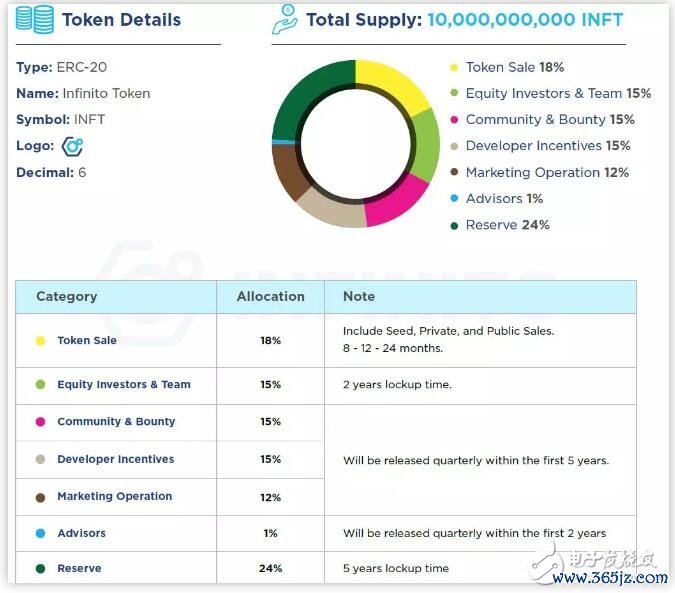Click the yellow Token Sale legend dot

(454, 68)
